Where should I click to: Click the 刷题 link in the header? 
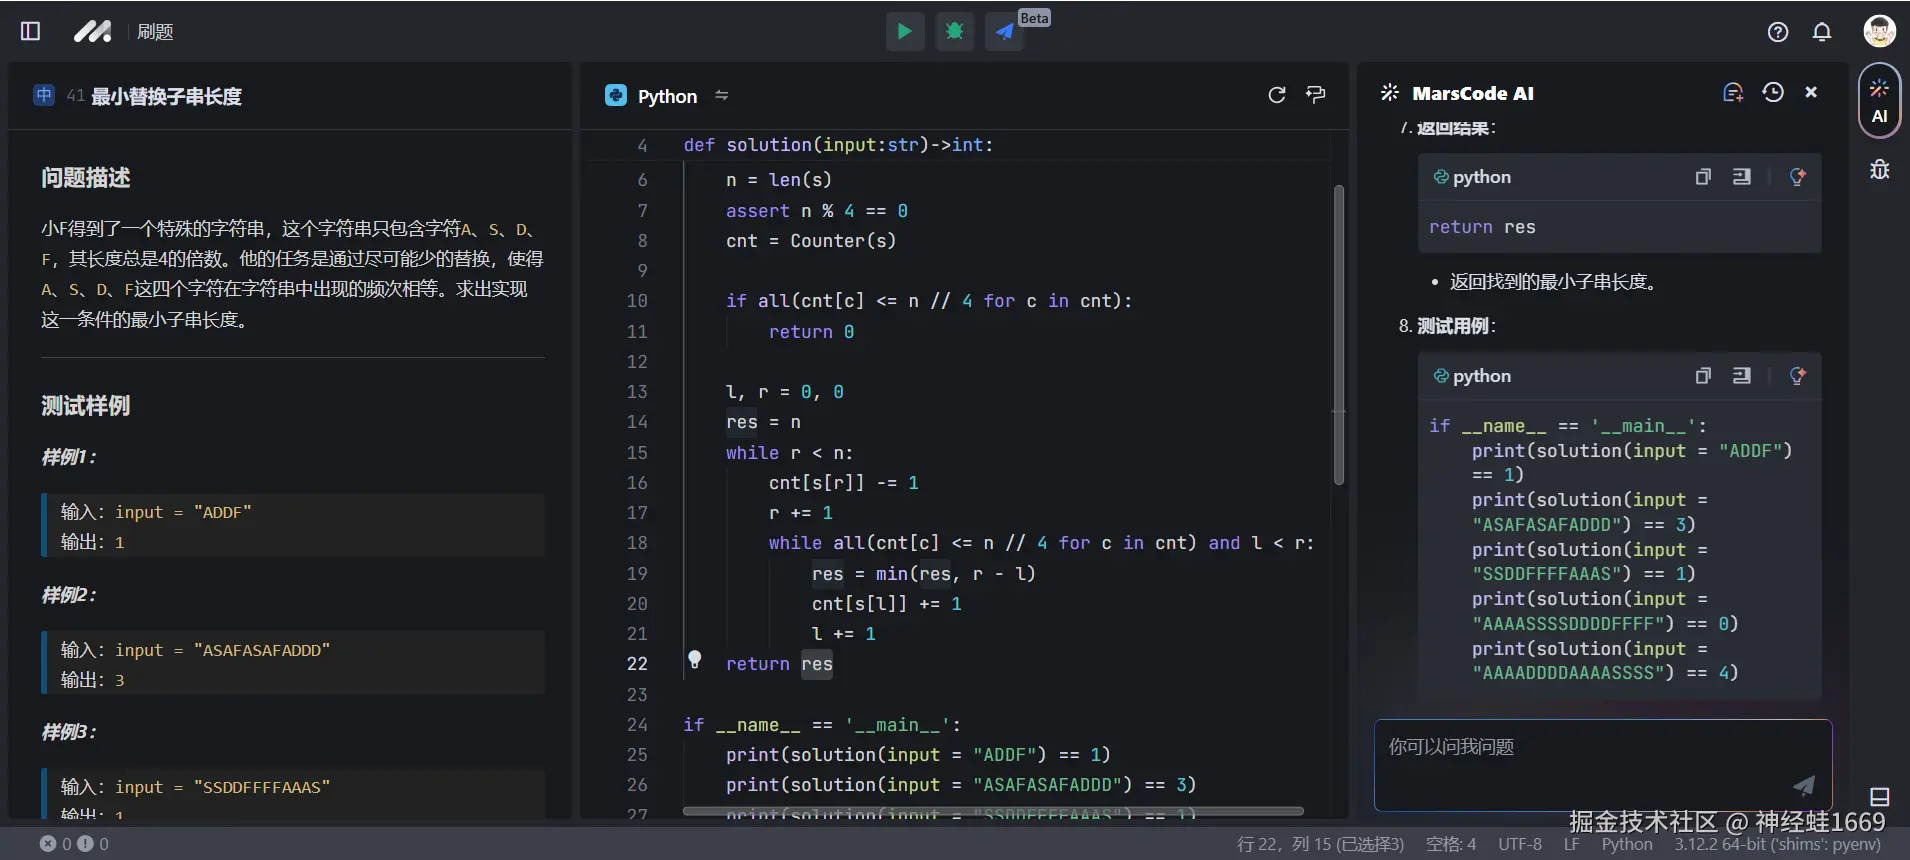click(155, 32)
